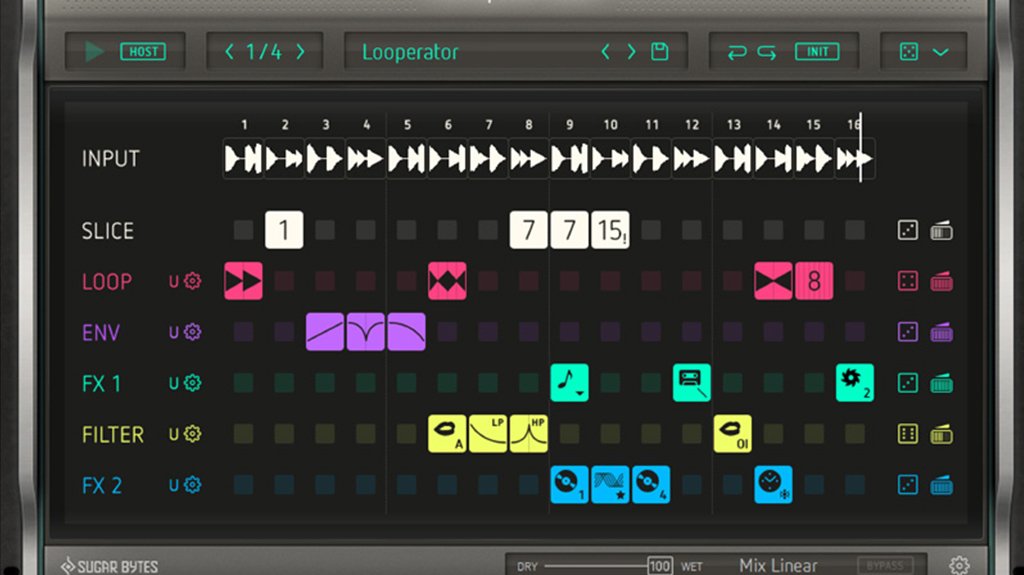
Task: Select LOOP step 1 fast-forward cell
Action: pos(244,281)
